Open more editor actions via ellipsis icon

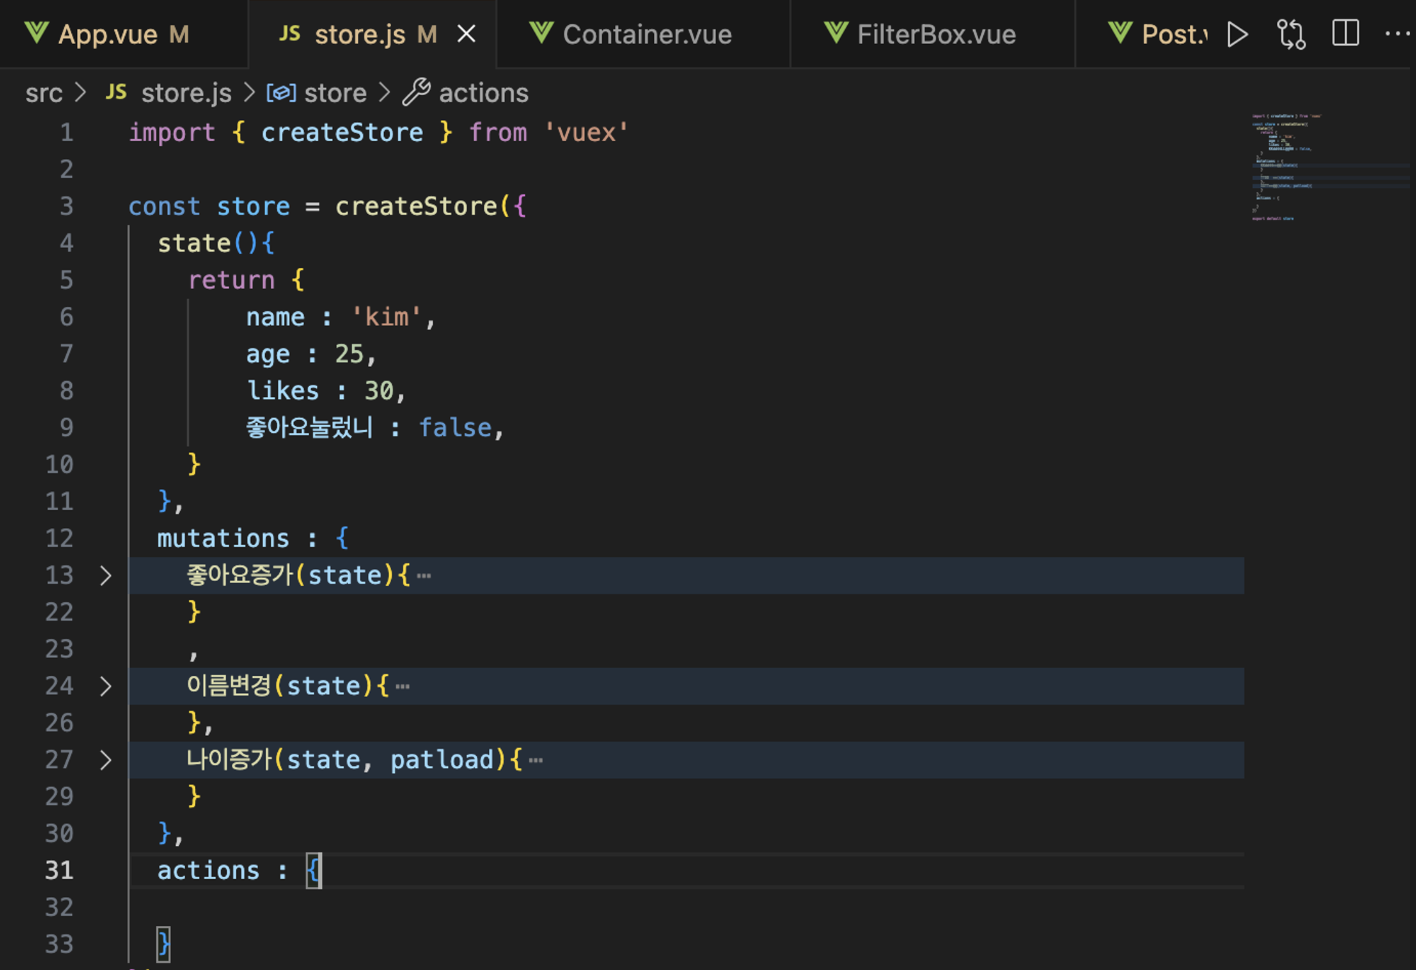point(1397,33)
